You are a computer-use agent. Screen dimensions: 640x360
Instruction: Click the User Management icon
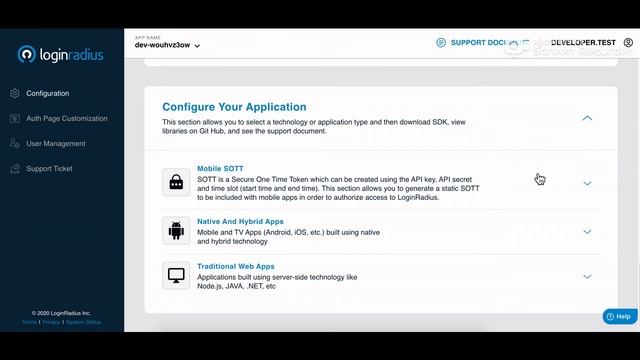coord(15,144)
